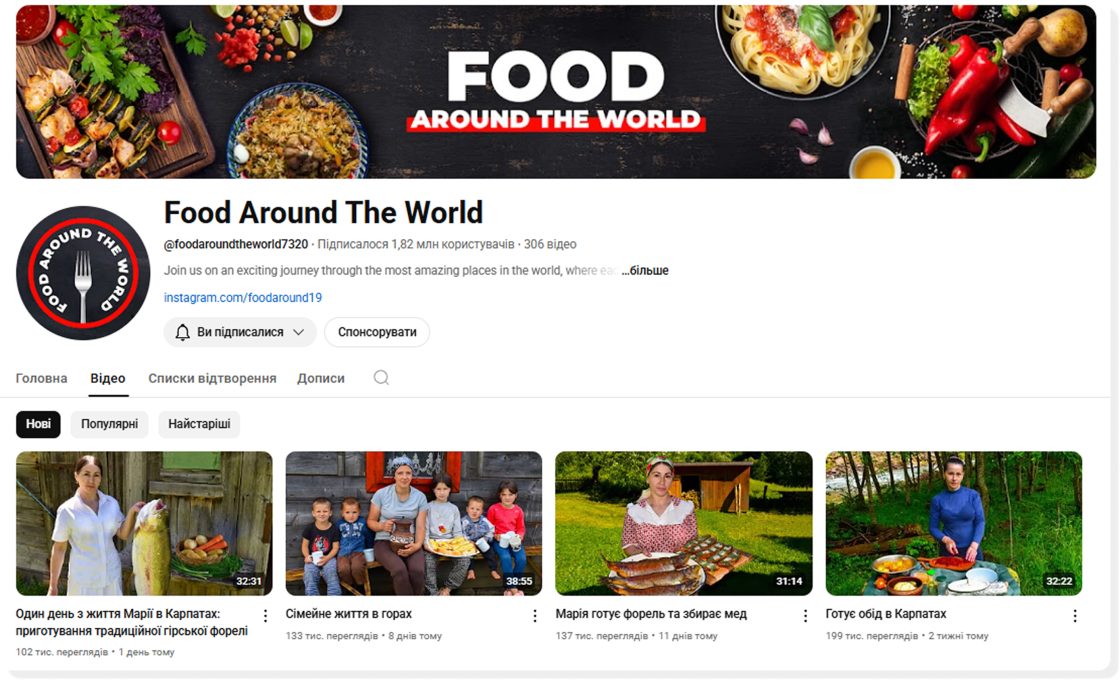Click the channel name heading Food Around The World
Screen dimensions: 1120x680
point(324,213)
